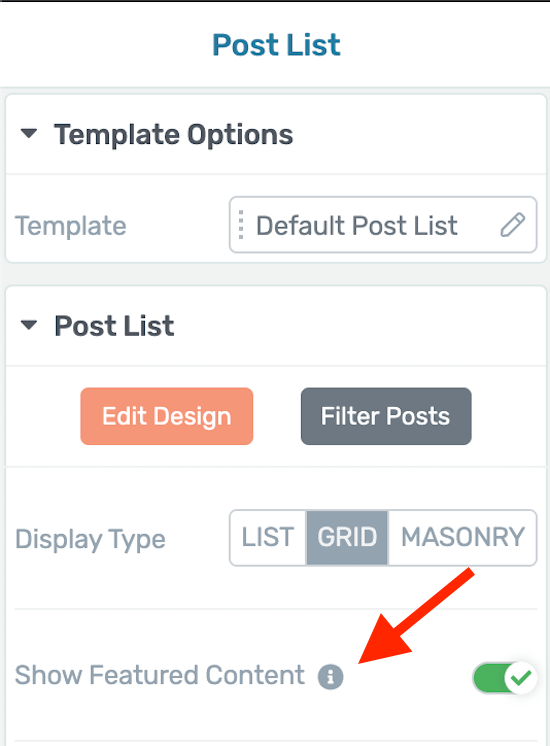Disable the Show Featured Content switch
Screen dimensions: 550x746
coord(505,677)
